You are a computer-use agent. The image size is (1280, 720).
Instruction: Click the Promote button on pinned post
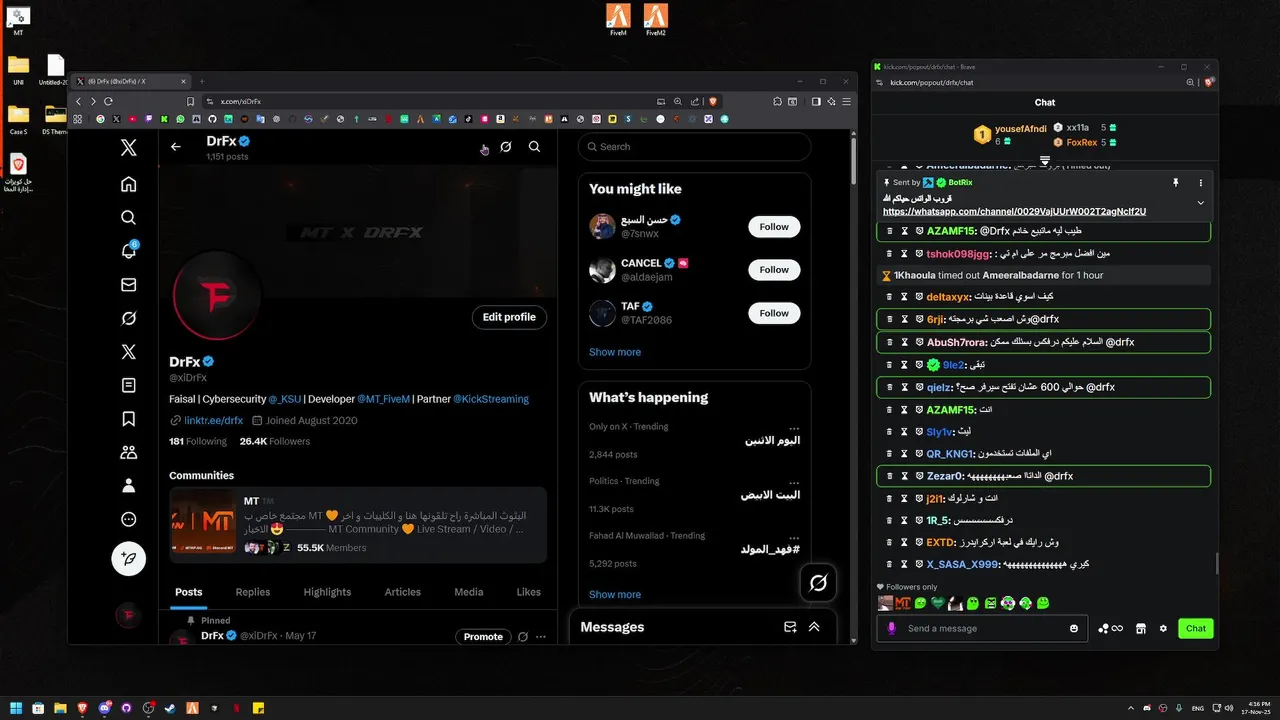pyautogui.click(x=483, y=637)
